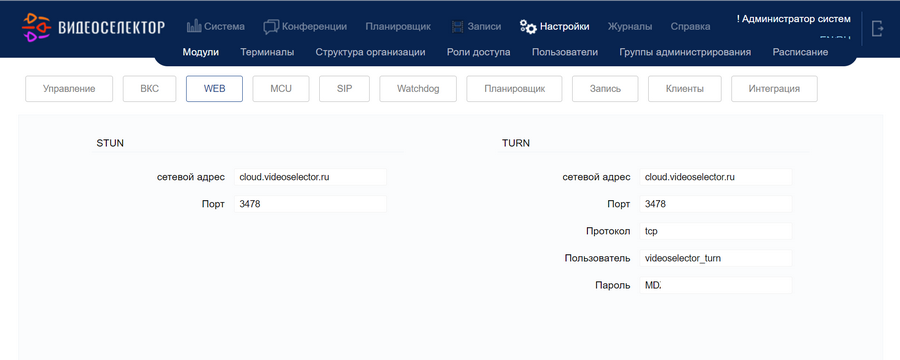This screenshot has width=900, height=360.
Task: Click the TURN Протокол field
Action: [716, 231]
